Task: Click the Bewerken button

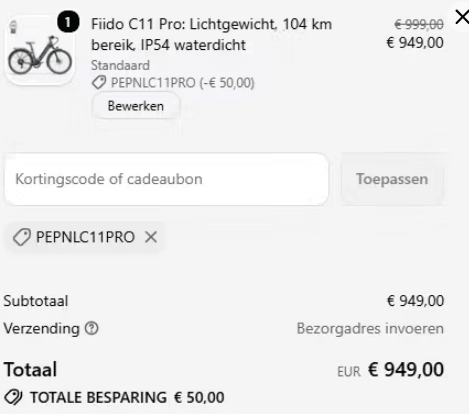Action: tap(136, 106)
